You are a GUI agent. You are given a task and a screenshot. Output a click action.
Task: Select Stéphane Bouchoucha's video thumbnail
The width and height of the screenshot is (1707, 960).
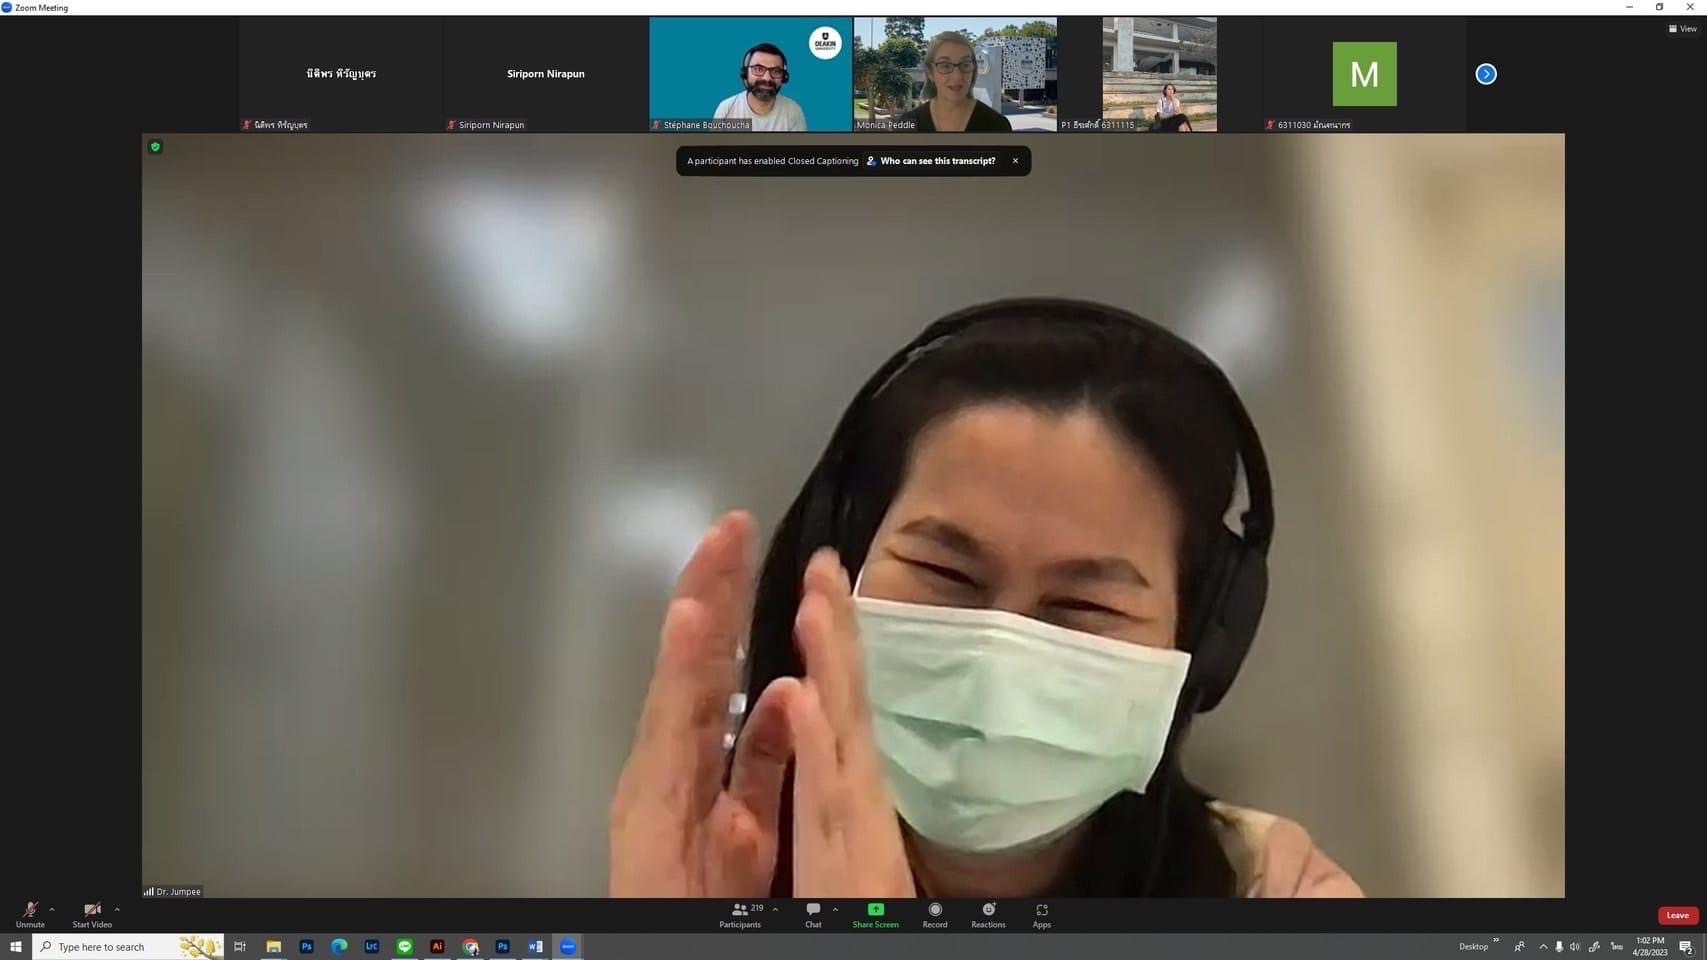coord(750,74)
